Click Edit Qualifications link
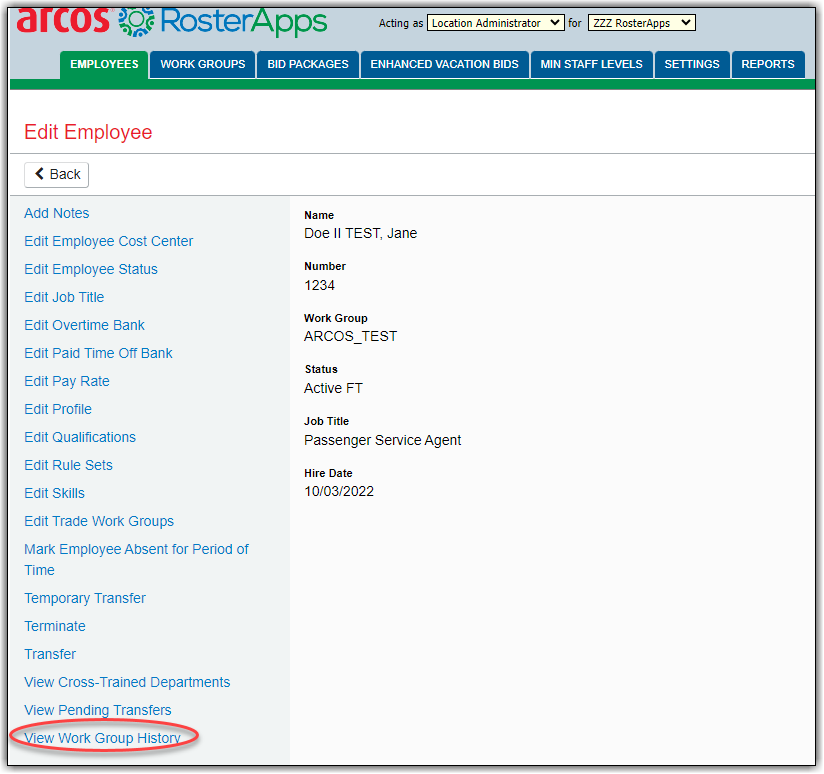The height and width of the screenshot is (774, 824). [80, 437]
